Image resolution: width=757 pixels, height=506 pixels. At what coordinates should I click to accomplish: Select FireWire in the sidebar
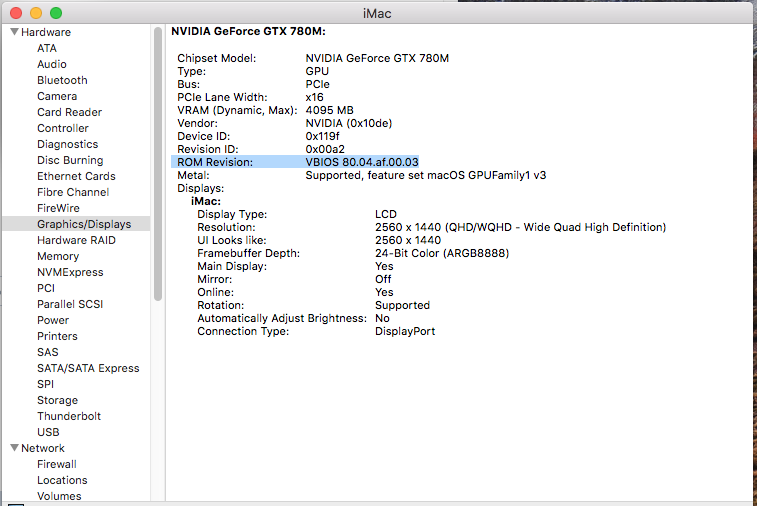pos(58,208)
